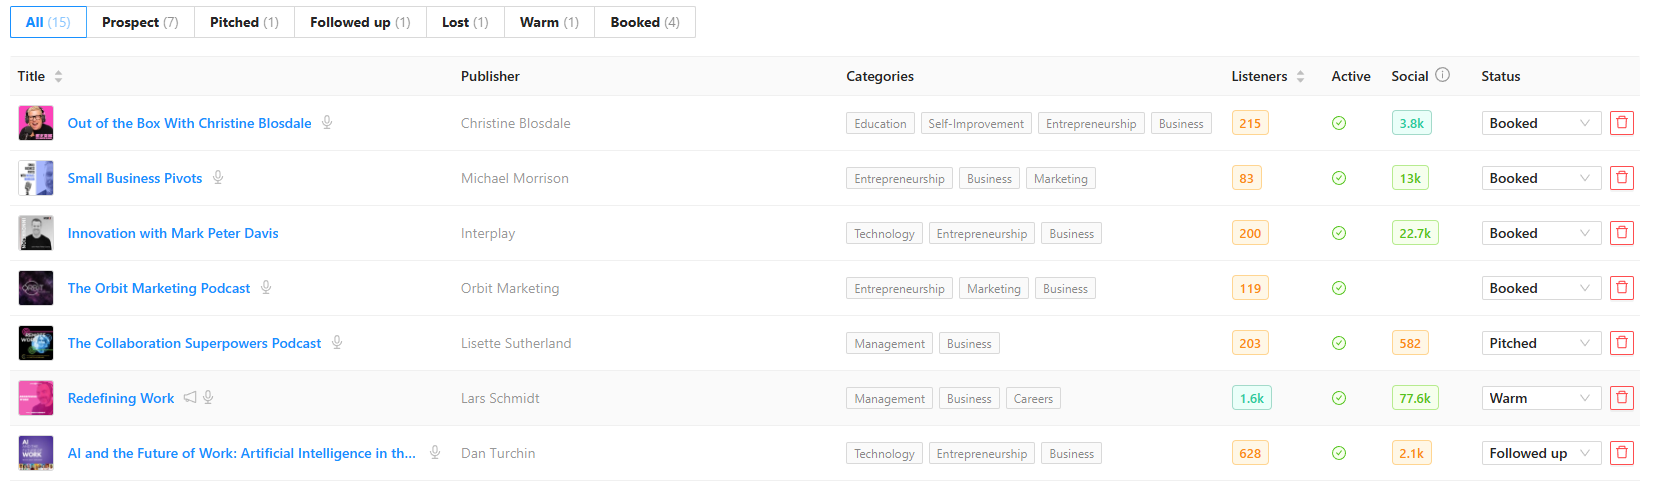The image size is (1654, 490).
Task: Click the Redefining Work podcast thumbnail
Action: [x=36, y=398]
